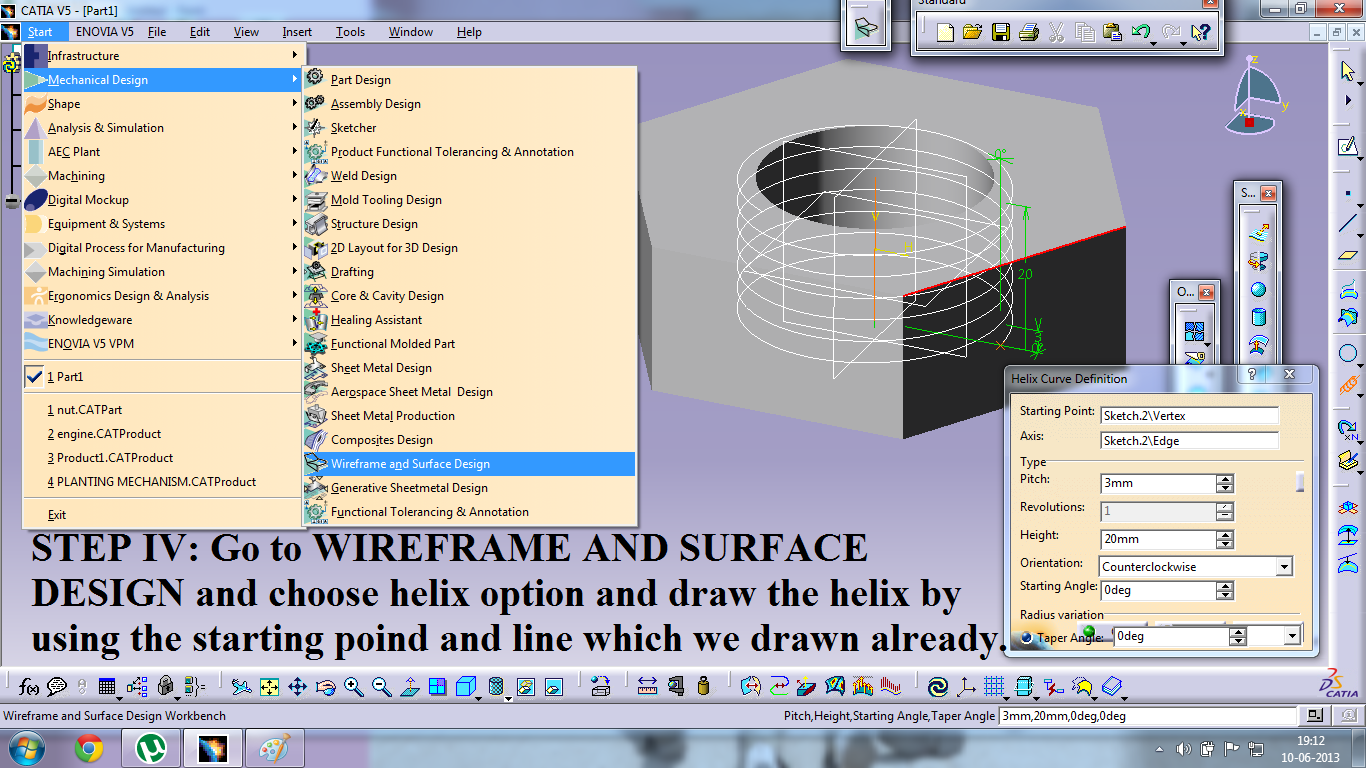1366x768 pixels.
Task: Click the What's This help pointer icon
Action: (1200, 33)
